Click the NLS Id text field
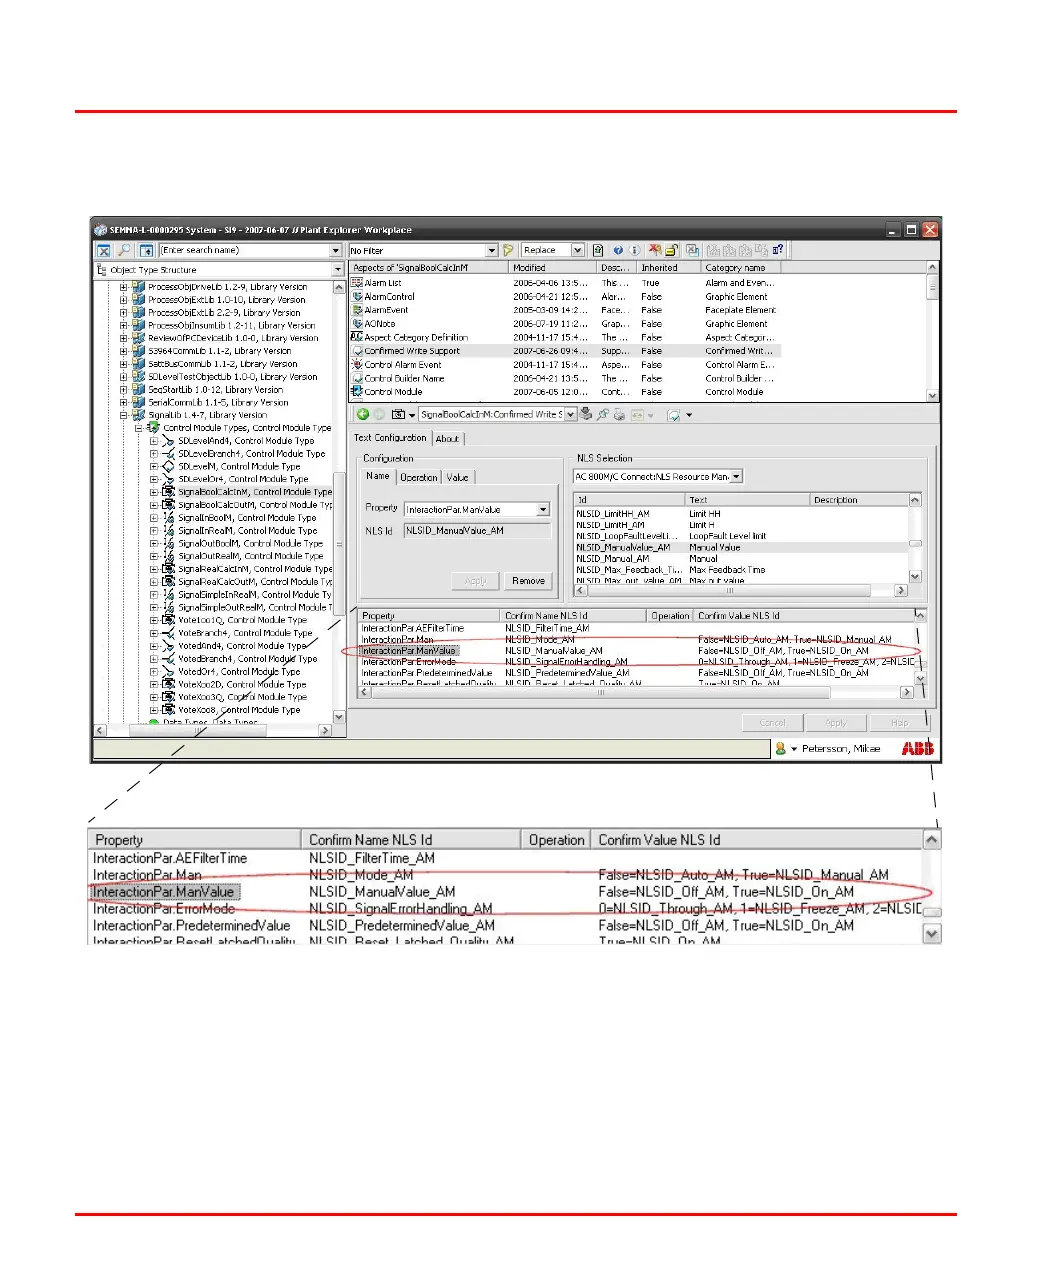1060x1288 pixels. [x=477, y=531]
